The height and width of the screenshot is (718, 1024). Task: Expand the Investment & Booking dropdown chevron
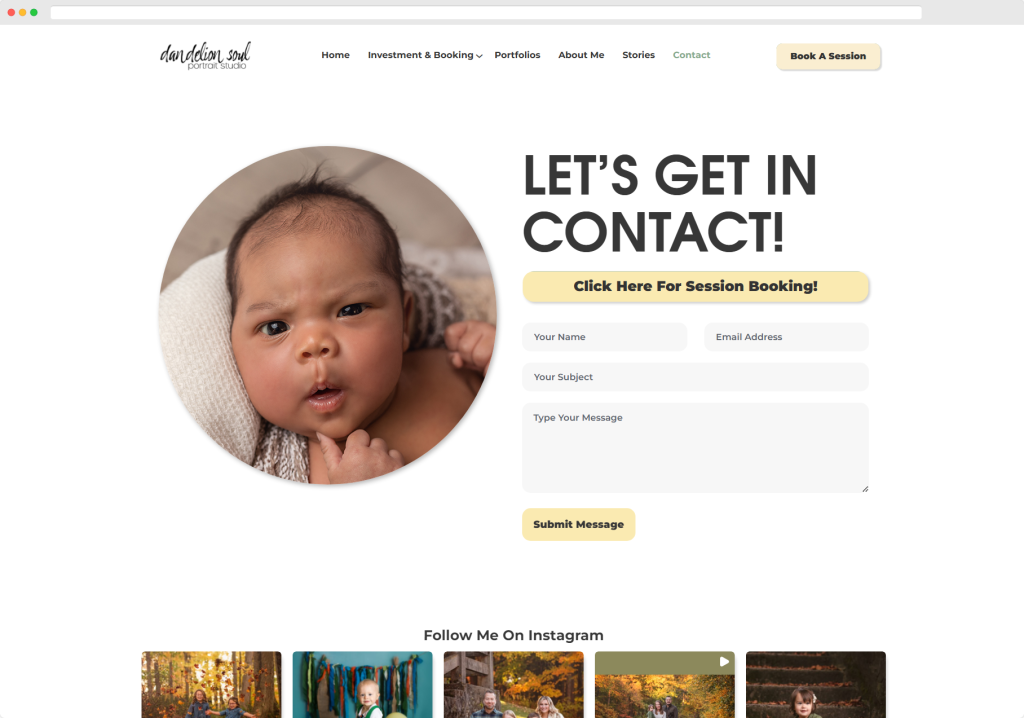479,56
